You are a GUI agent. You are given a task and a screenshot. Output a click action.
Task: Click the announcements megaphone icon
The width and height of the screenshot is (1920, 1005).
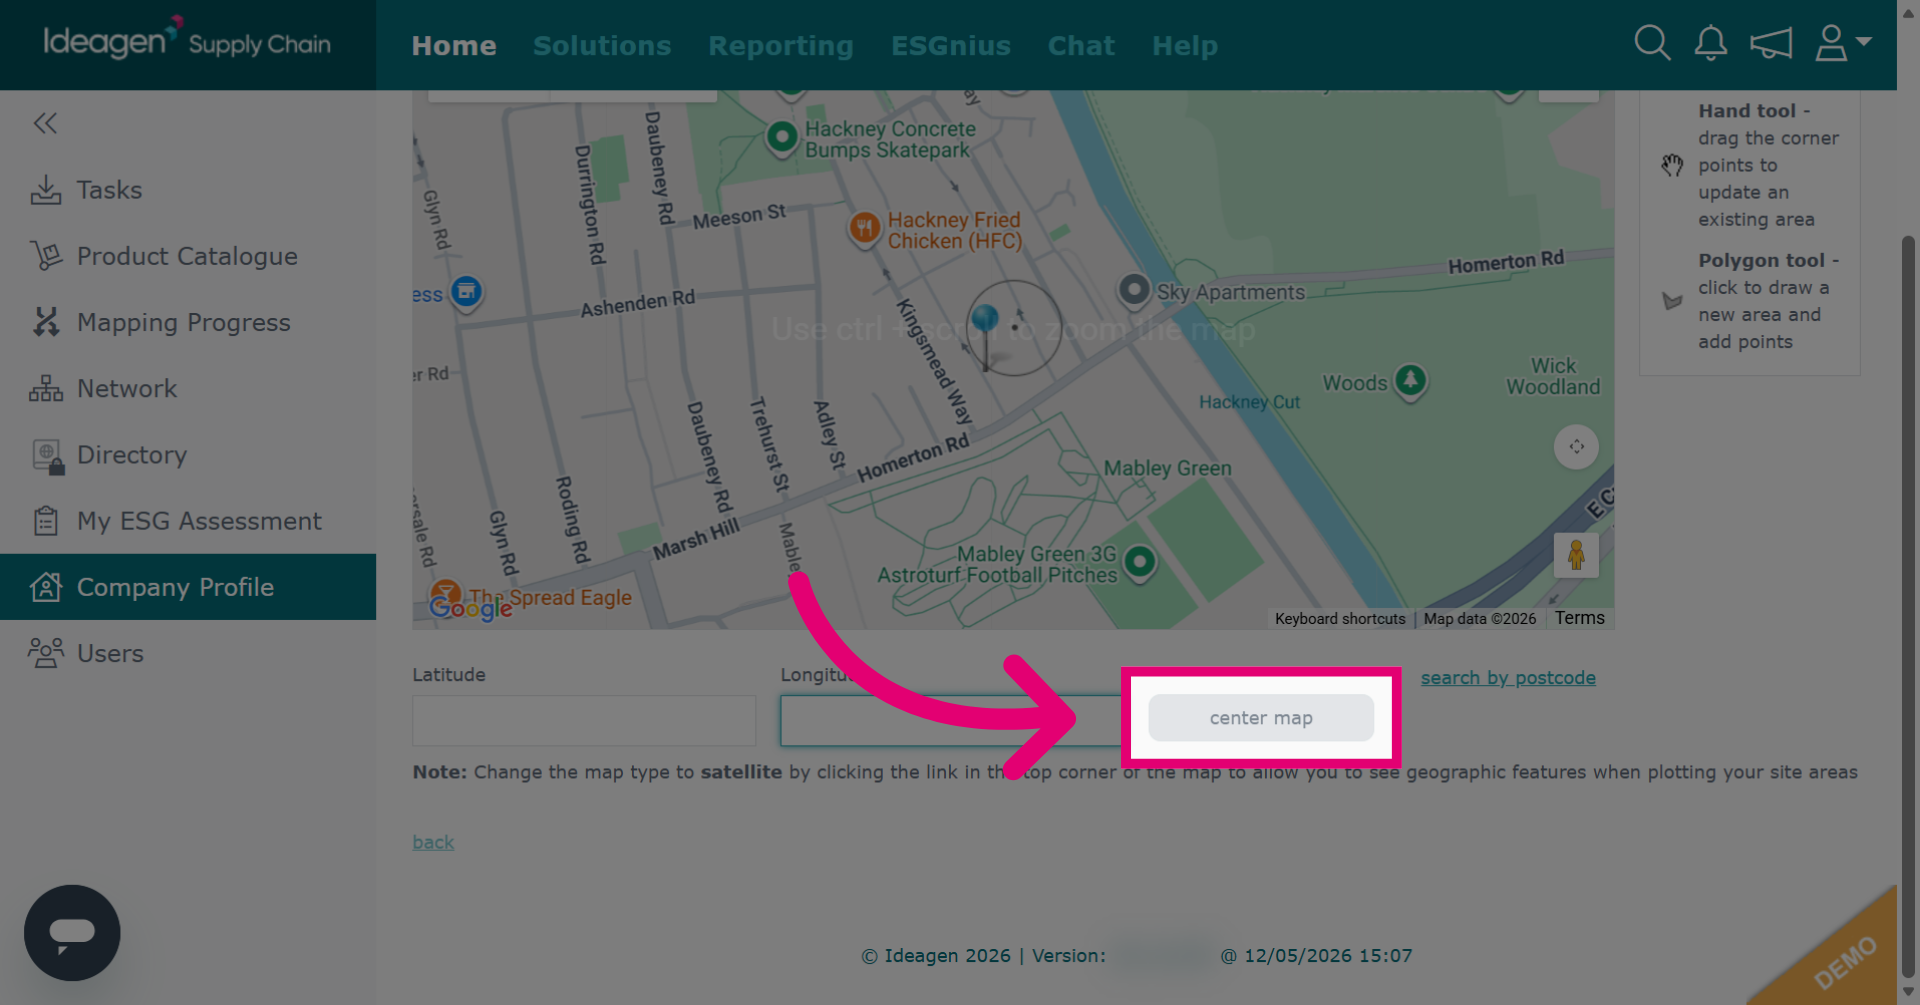pos(1770,43)
